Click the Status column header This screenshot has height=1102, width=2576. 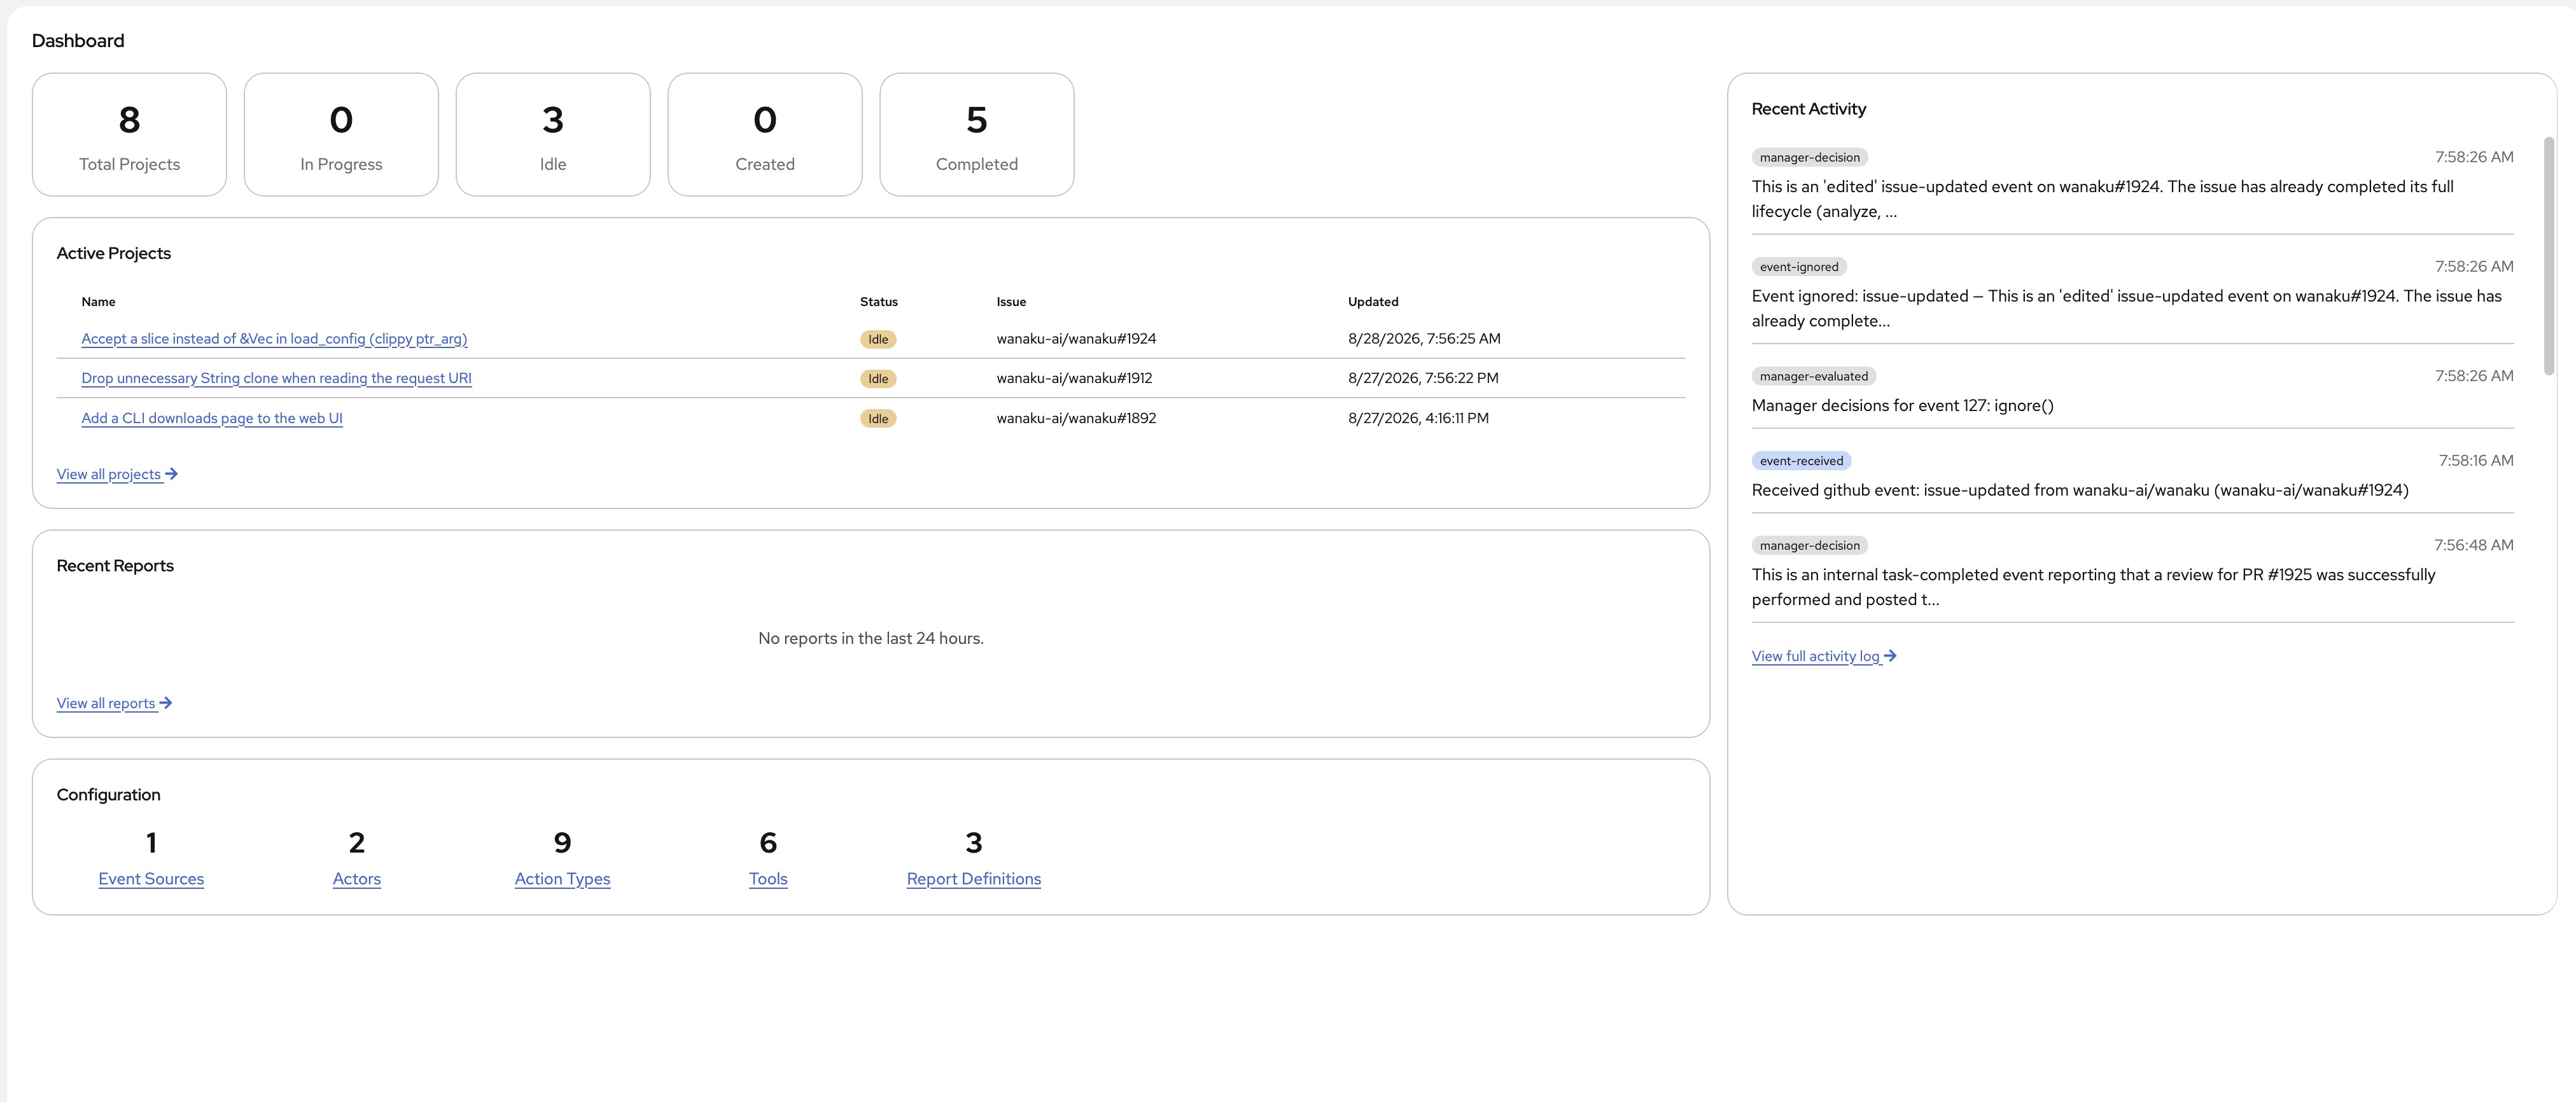[879, 302]
